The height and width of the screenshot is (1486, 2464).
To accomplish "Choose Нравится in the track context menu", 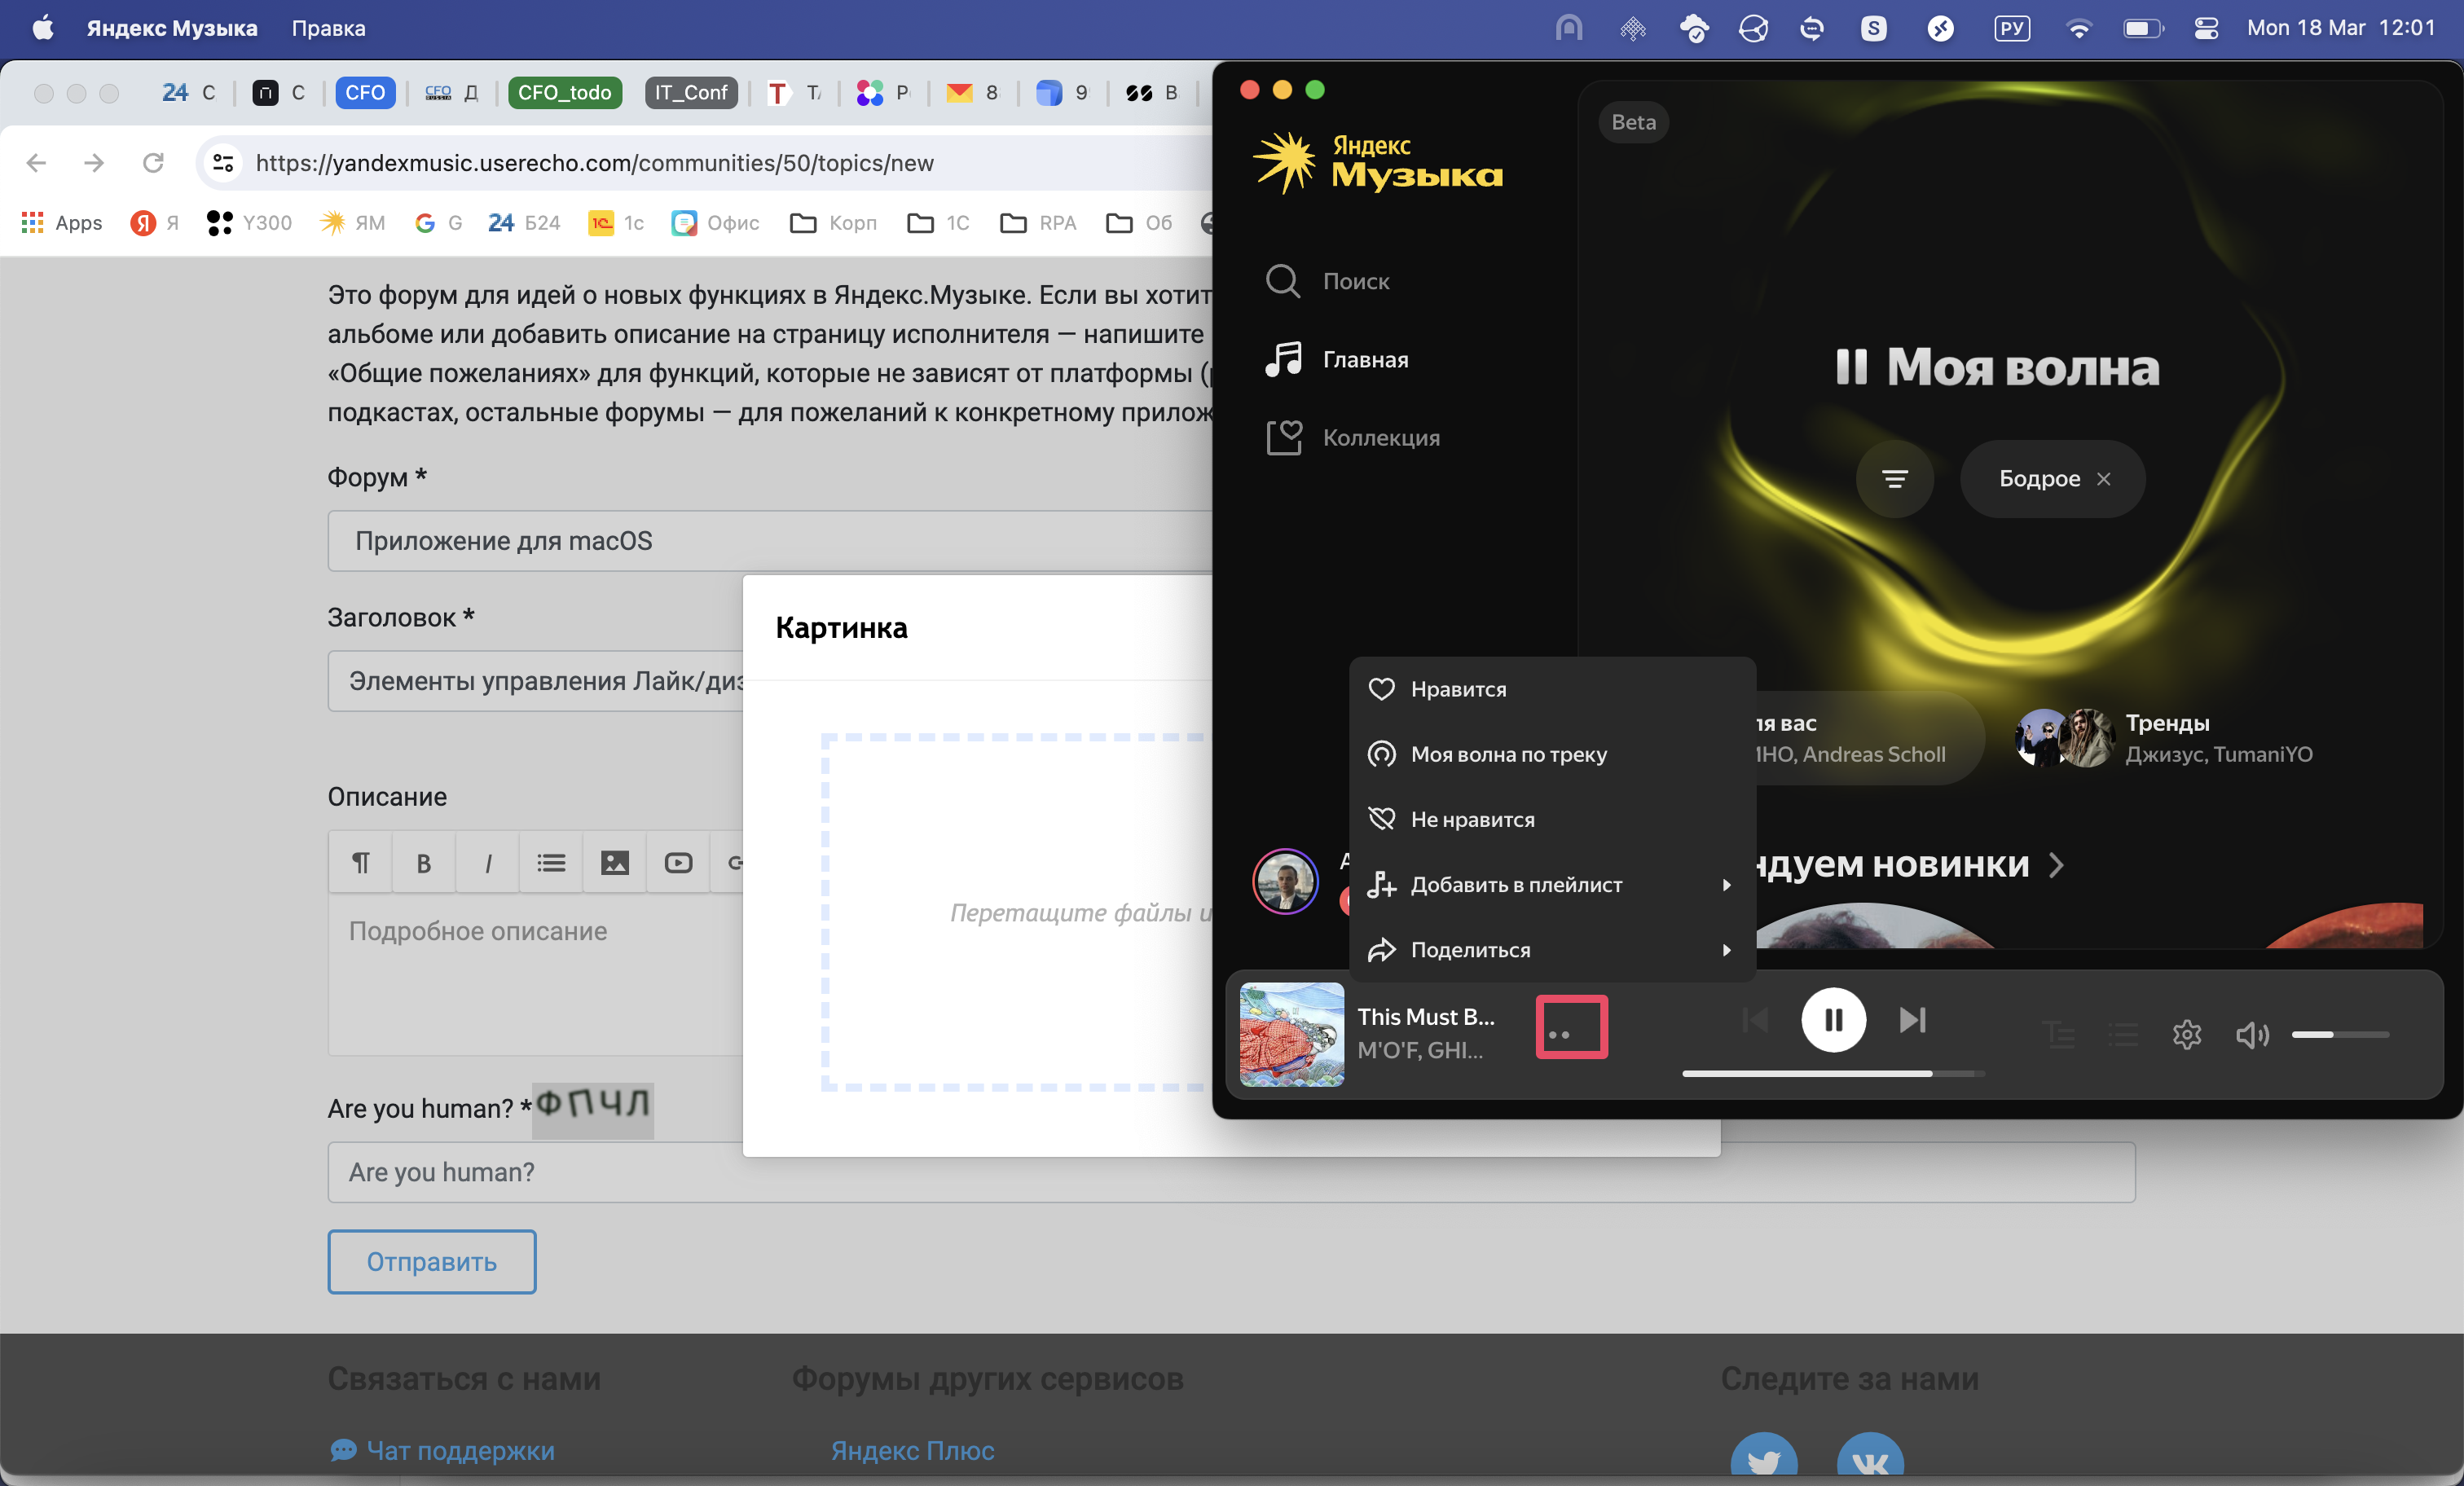I will point(1552,689).
